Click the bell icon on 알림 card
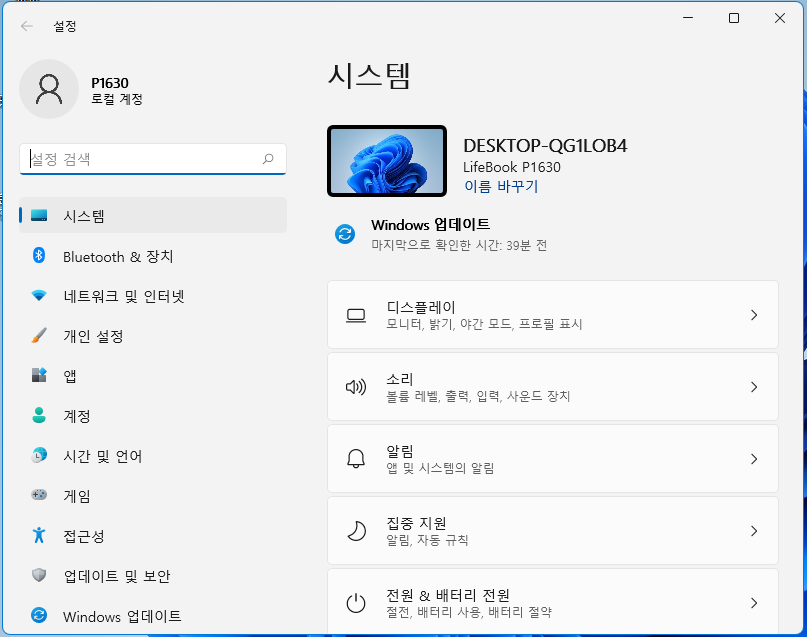The width and height of the screenshot is (807, 637). tap(356, 458)
